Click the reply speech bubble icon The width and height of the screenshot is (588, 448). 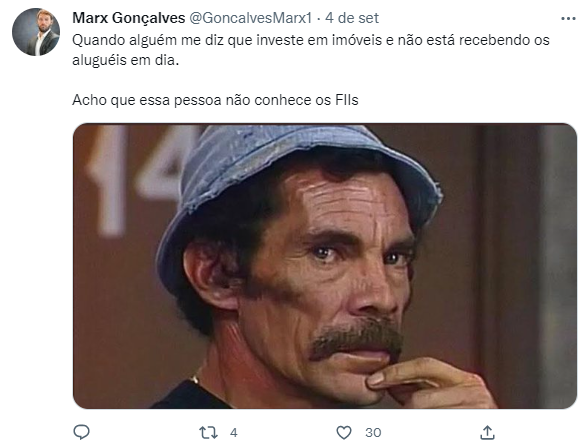point(81,432)
